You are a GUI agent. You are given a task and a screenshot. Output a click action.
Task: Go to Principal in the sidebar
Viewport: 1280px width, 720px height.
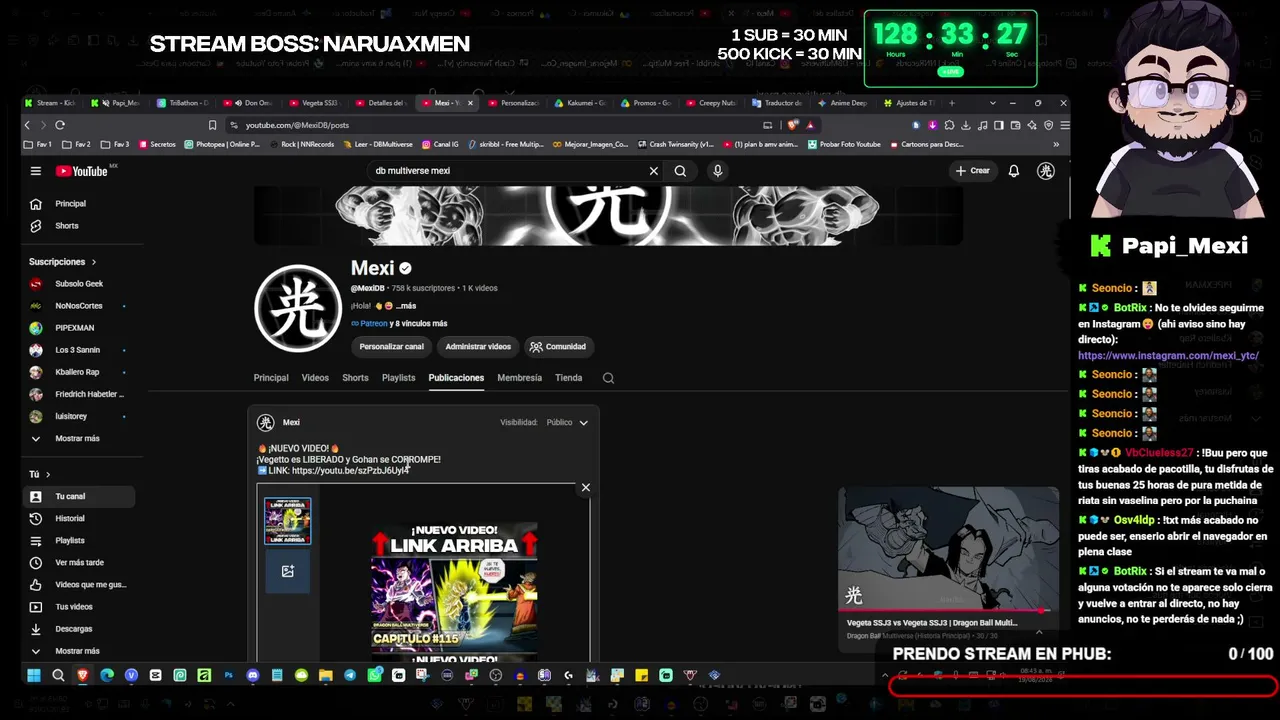pos(80,204)
